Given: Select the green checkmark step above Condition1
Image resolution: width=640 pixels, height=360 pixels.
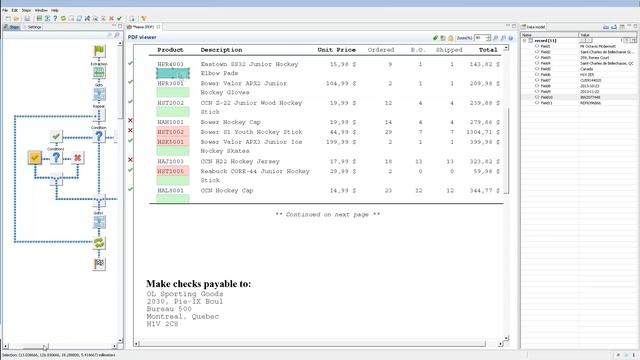Looking at the screenshot, I should pyautogui.click(x=56, y=136).
